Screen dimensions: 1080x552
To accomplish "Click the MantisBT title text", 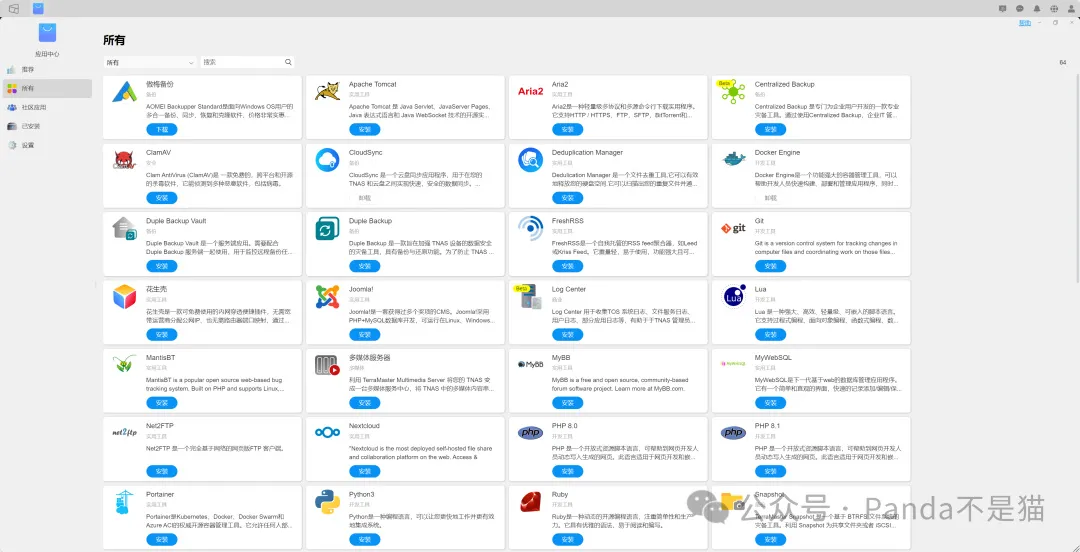I will [160, 358].
